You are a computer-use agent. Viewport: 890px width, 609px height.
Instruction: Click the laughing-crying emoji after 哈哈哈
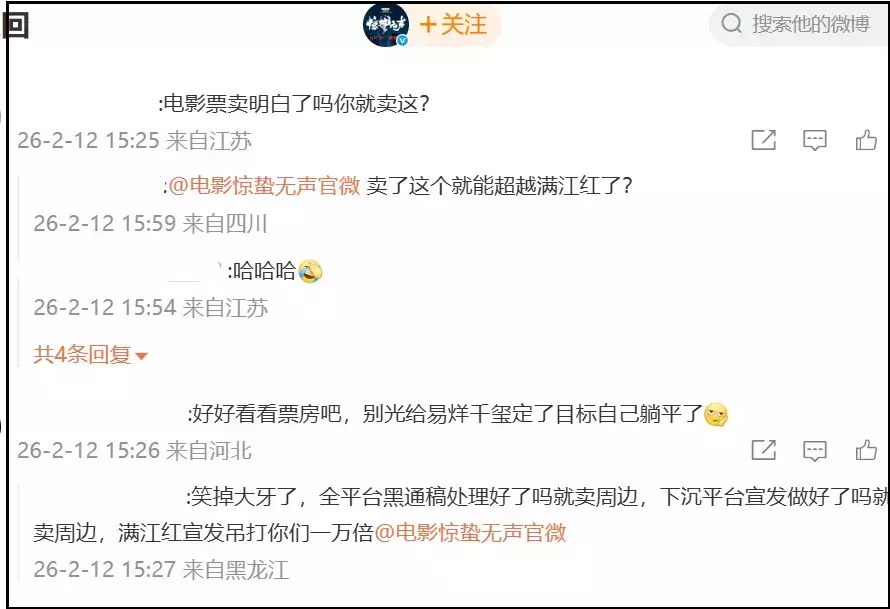tap(310, 271)
